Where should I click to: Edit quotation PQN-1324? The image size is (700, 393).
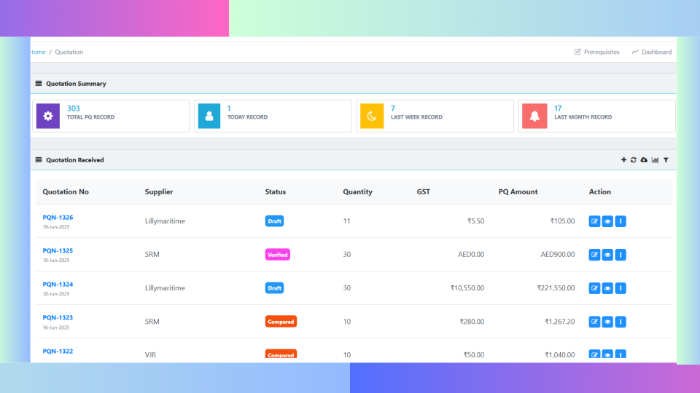click(594, 288)
